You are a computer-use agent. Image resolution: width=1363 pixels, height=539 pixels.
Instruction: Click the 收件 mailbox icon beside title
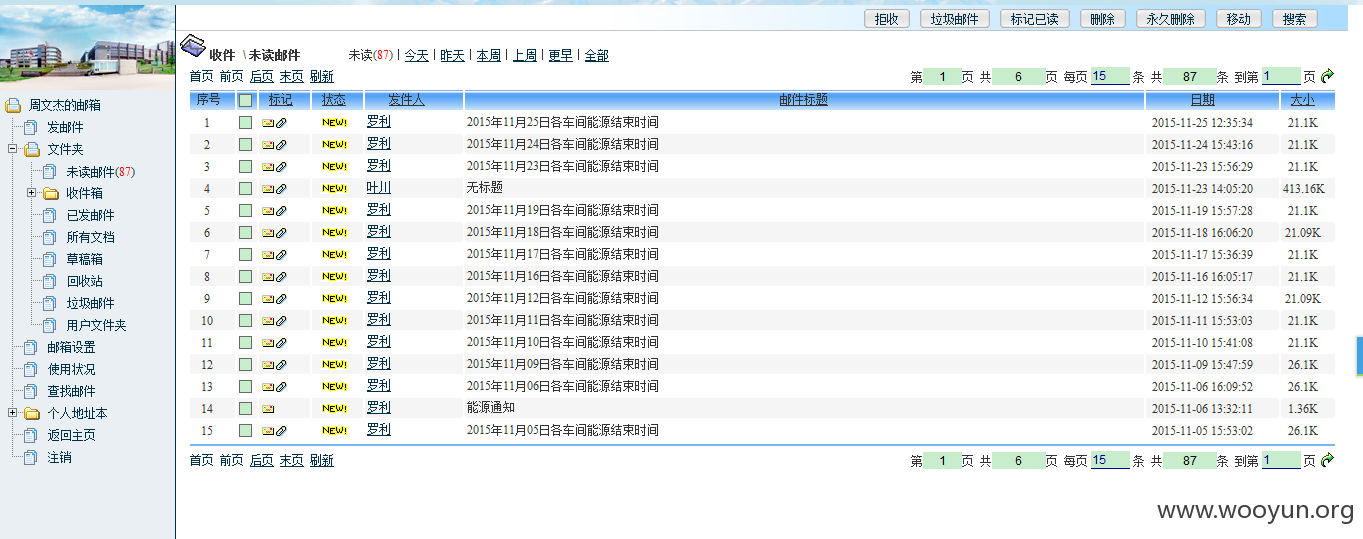pos(193,47)
